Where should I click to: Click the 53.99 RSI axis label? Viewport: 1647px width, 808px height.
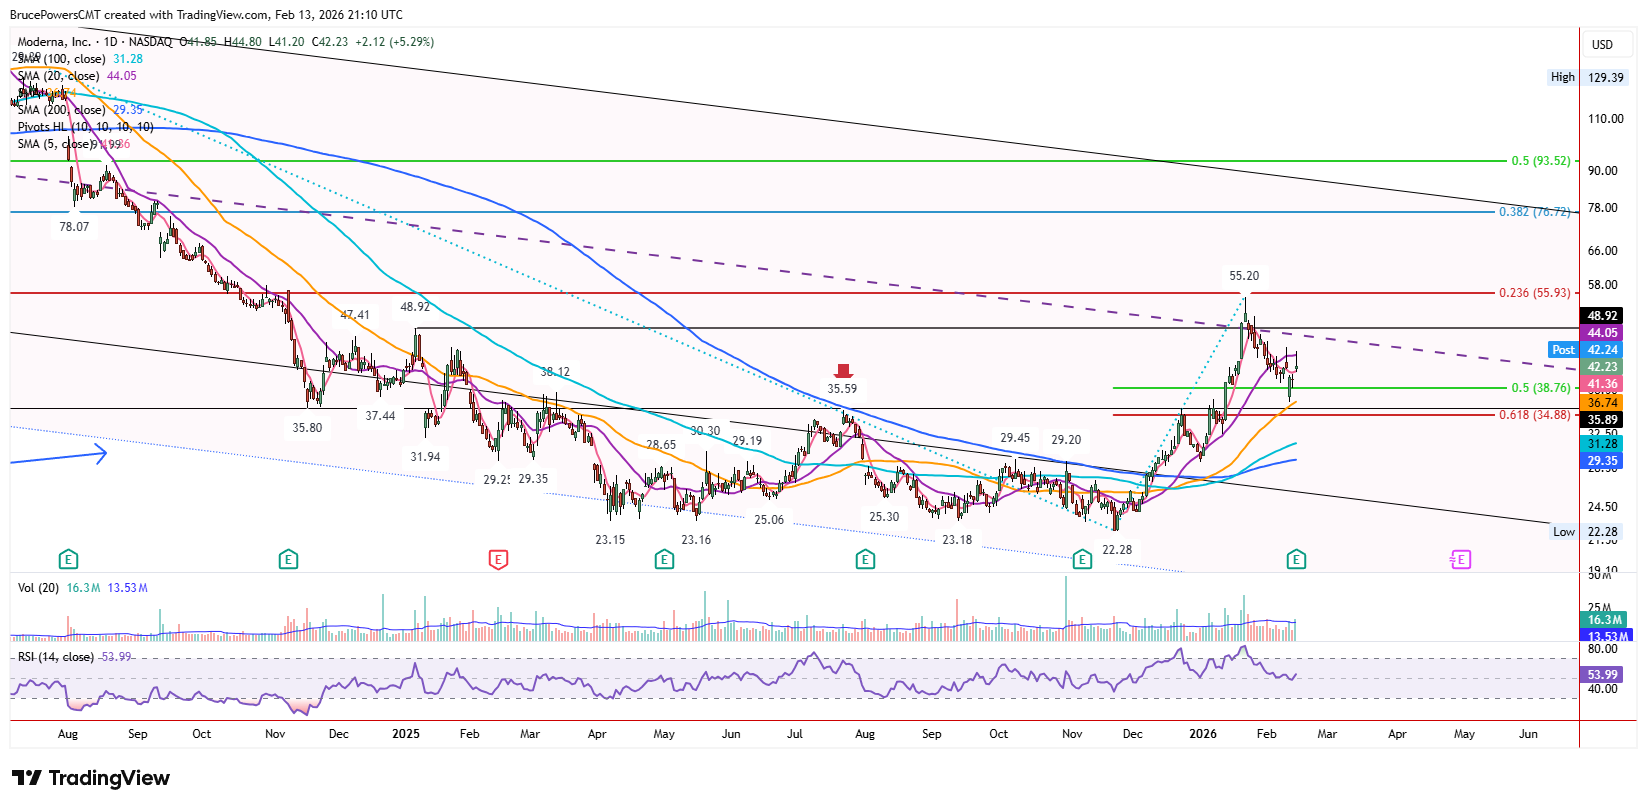[x=1603, y=675]
